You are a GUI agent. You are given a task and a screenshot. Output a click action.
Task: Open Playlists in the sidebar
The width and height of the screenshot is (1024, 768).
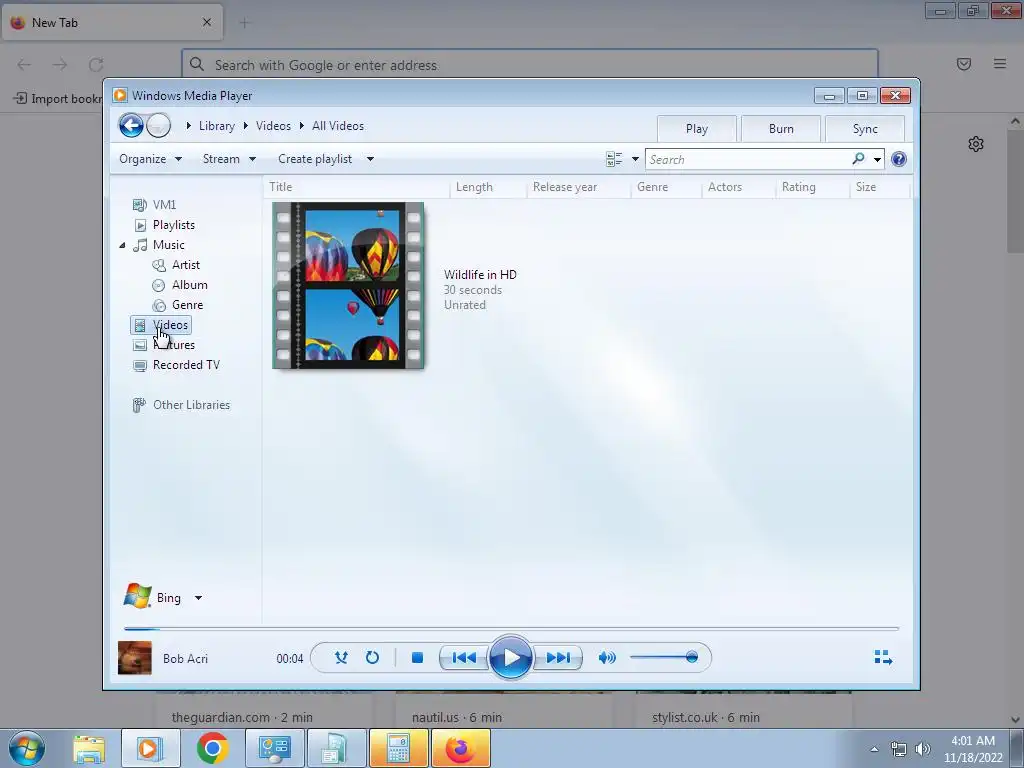point(174,225)
